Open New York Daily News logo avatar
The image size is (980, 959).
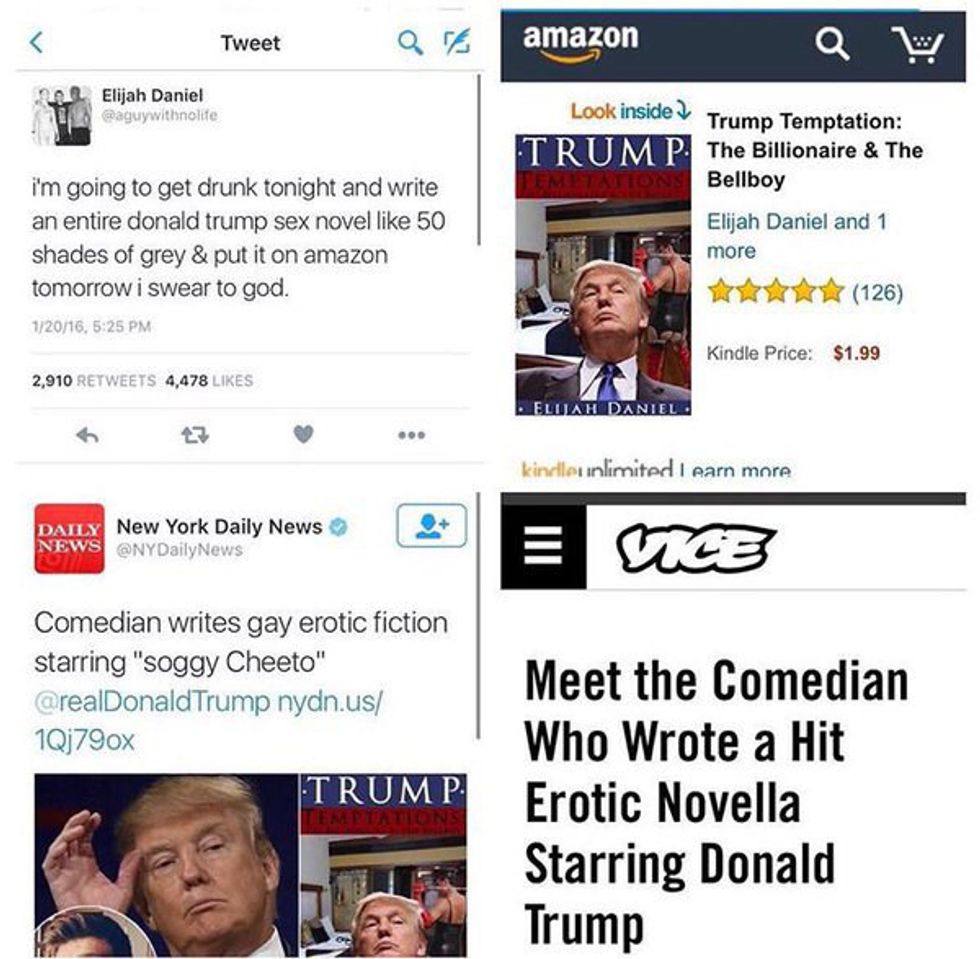[69, 538]
